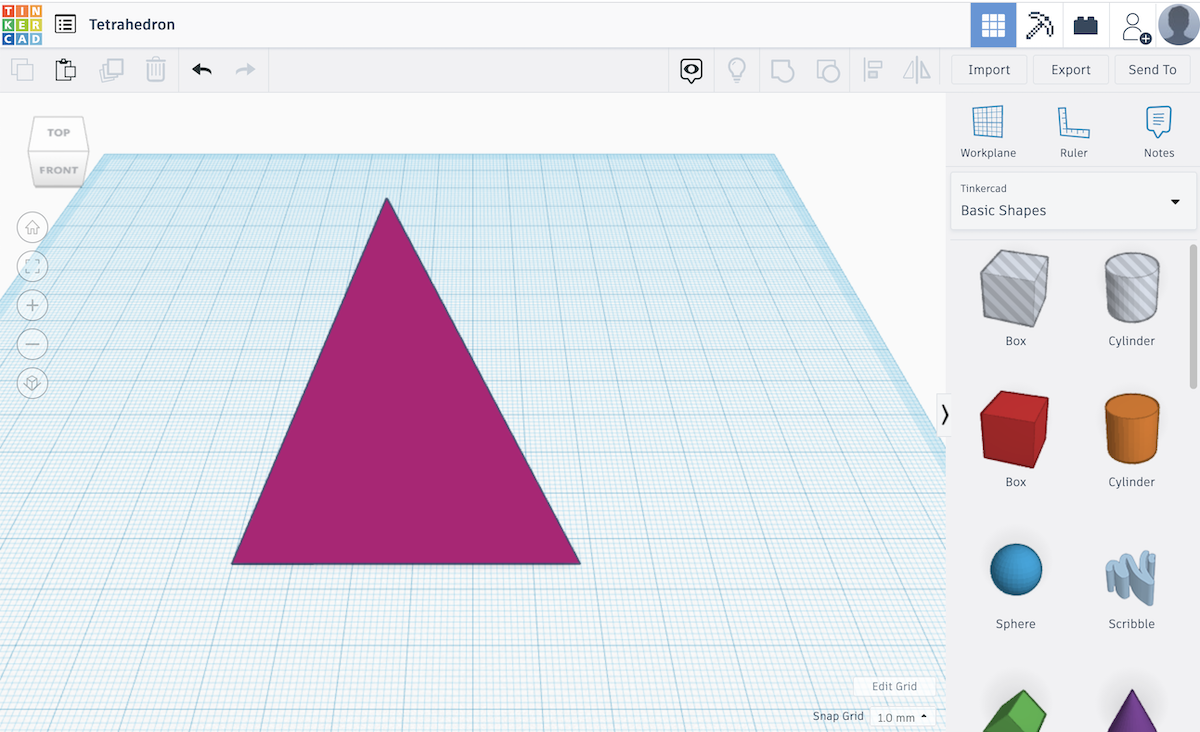Click the Home view button

[x=32, y=227]
